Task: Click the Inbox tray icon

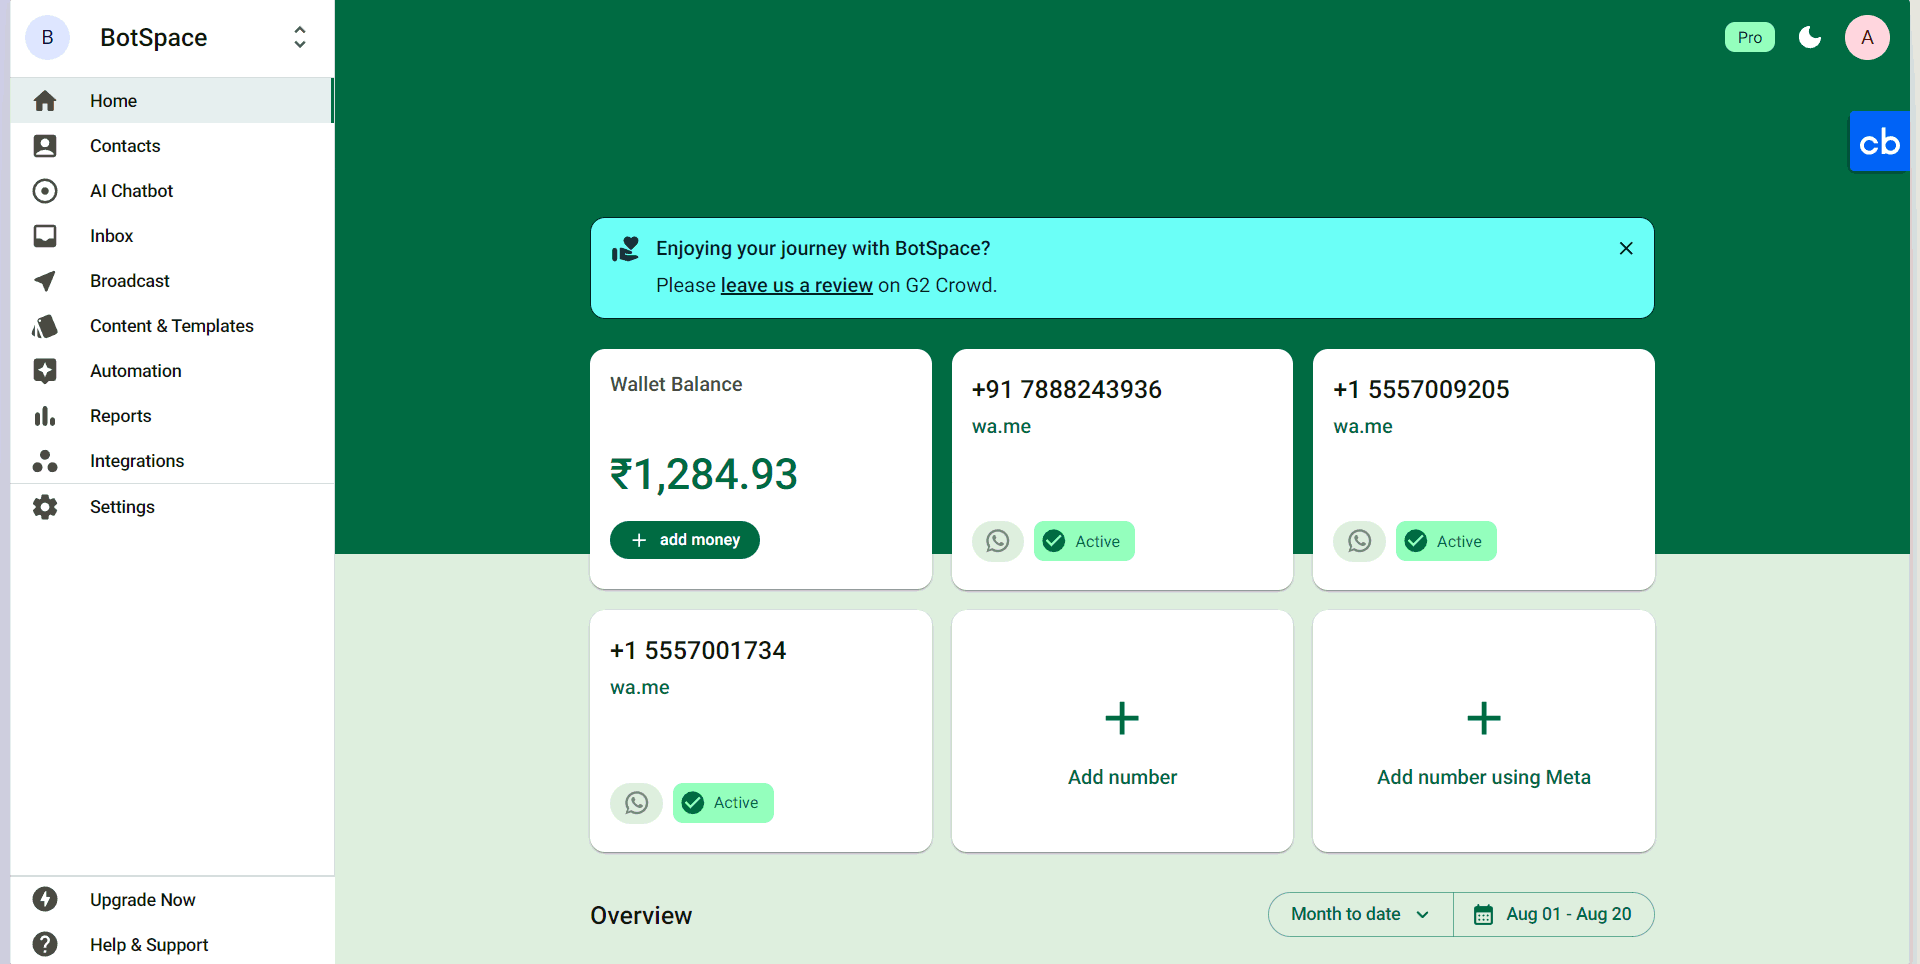Action: [x=45, y=236]
